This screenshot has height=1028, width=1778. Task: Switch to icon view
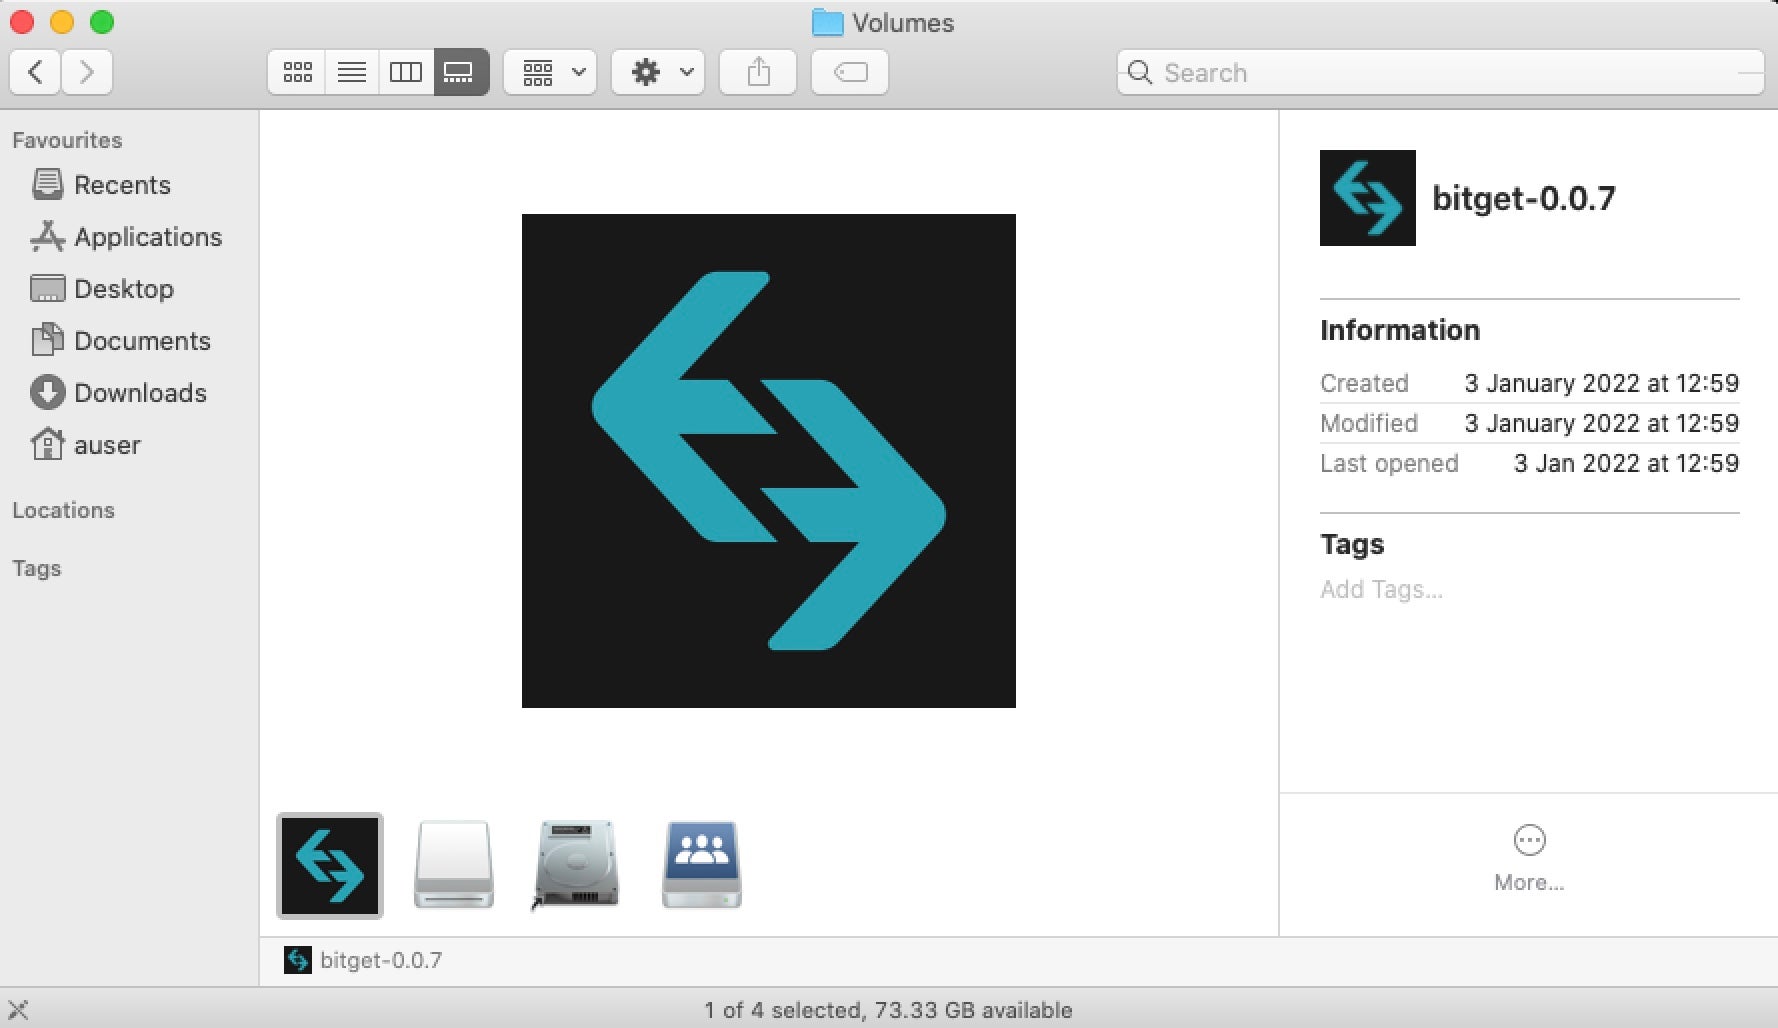click(x=297, y=72)
